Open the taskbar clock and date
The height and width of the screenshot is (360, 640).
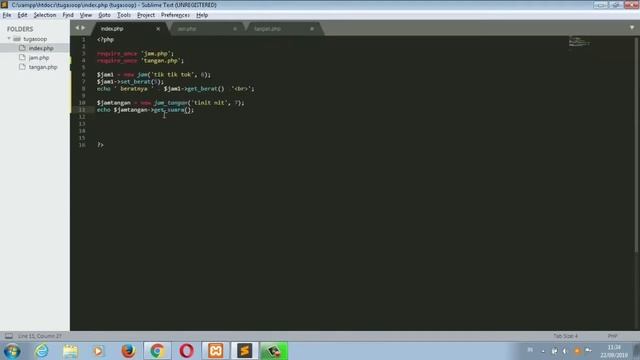pyautogui.click(x=614, y=351)
